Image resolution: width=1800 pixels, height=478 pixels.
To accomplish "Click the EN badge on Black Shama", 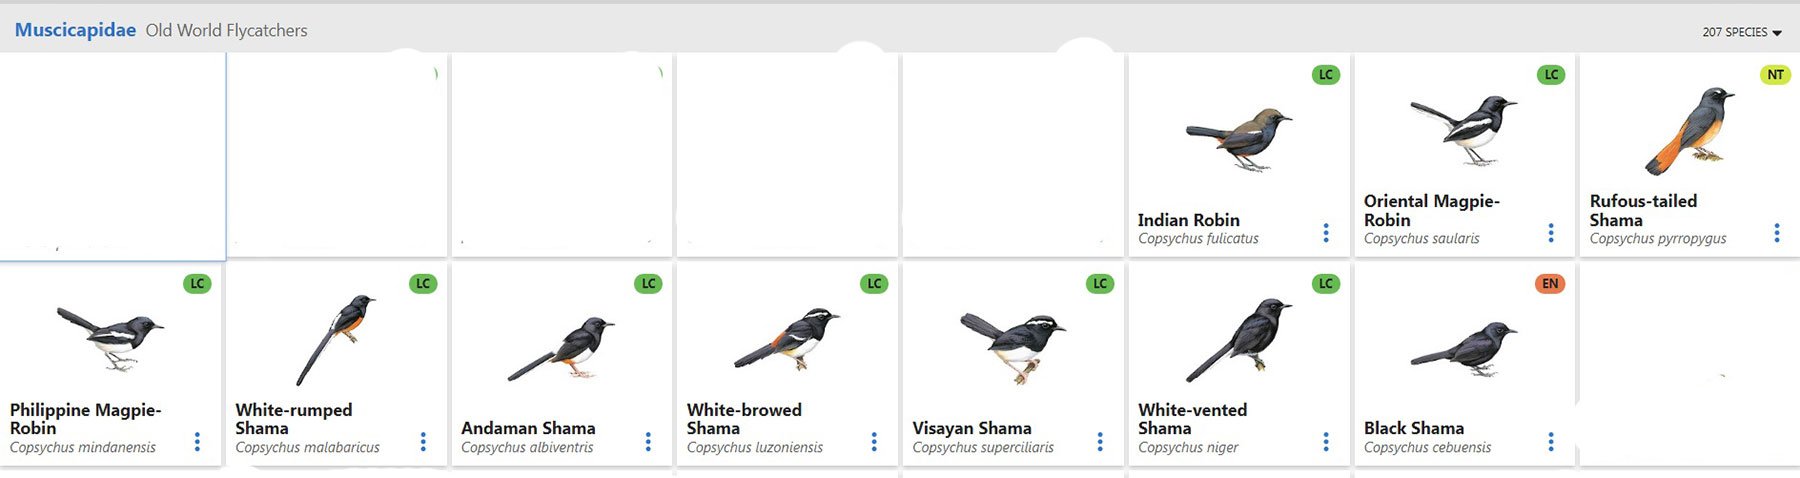I will (x=1550, y=284).
